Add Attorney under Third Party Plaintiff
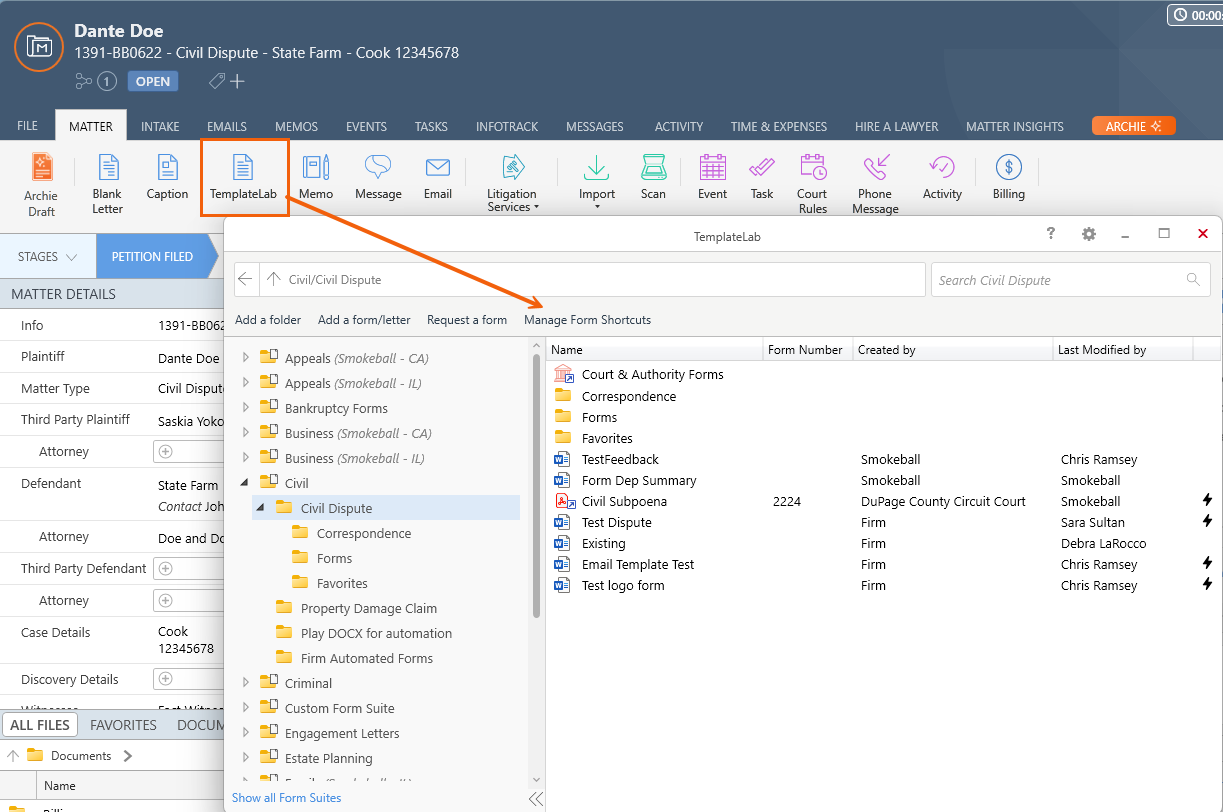This screenshot has width=1223, height=812. coord(166,452)
